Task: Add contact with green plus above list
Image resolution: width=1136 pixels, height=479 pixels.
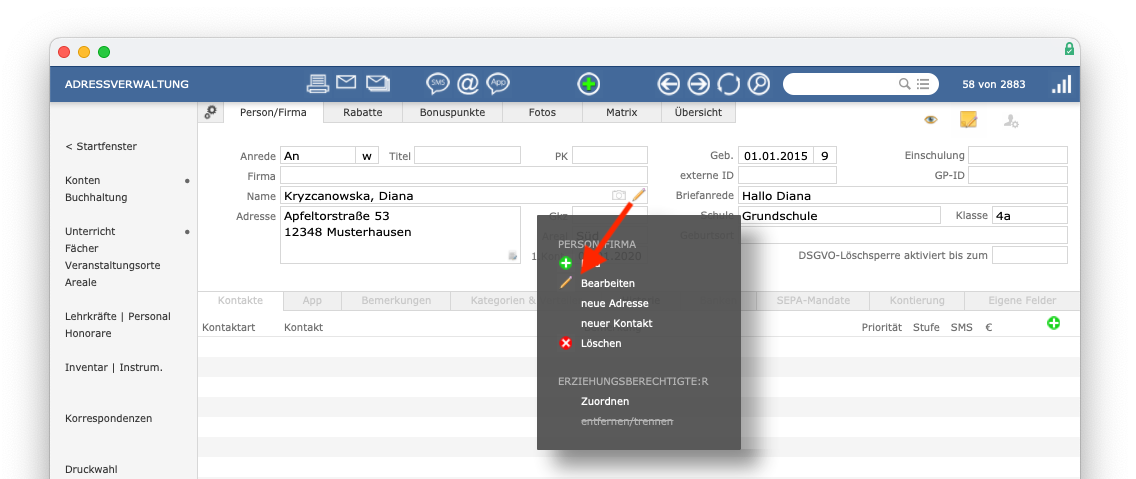Action: click(1053, 323)
